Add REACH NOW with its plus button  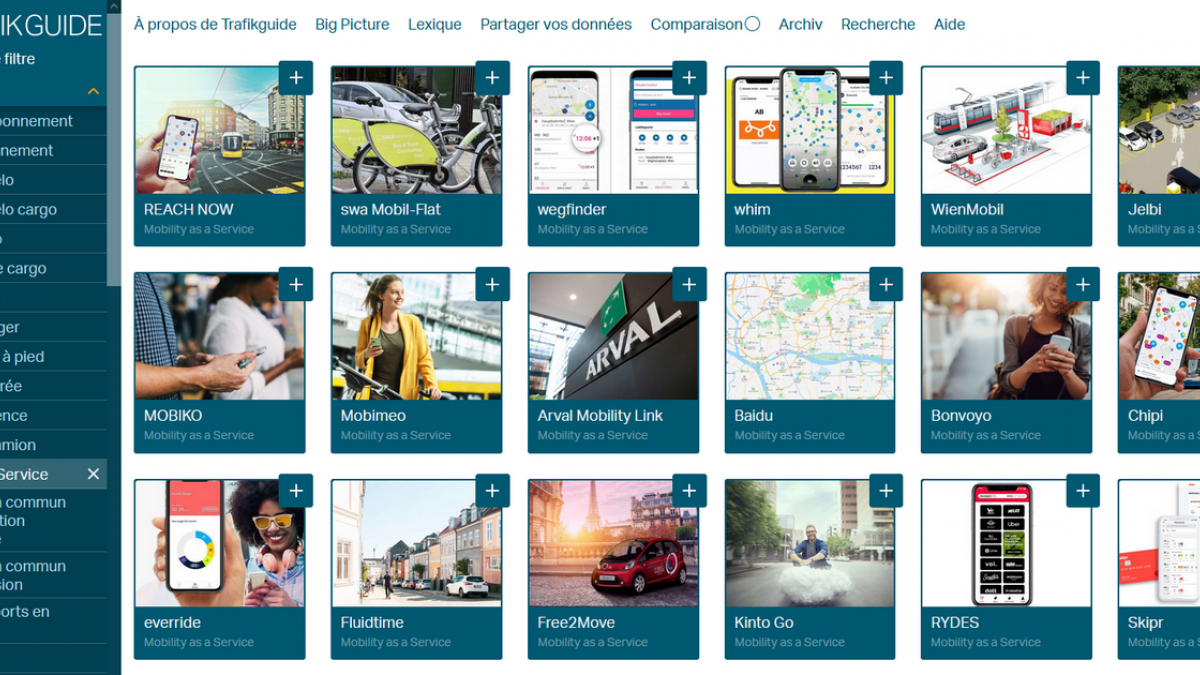pyautogui.click(x=296, y=78)
